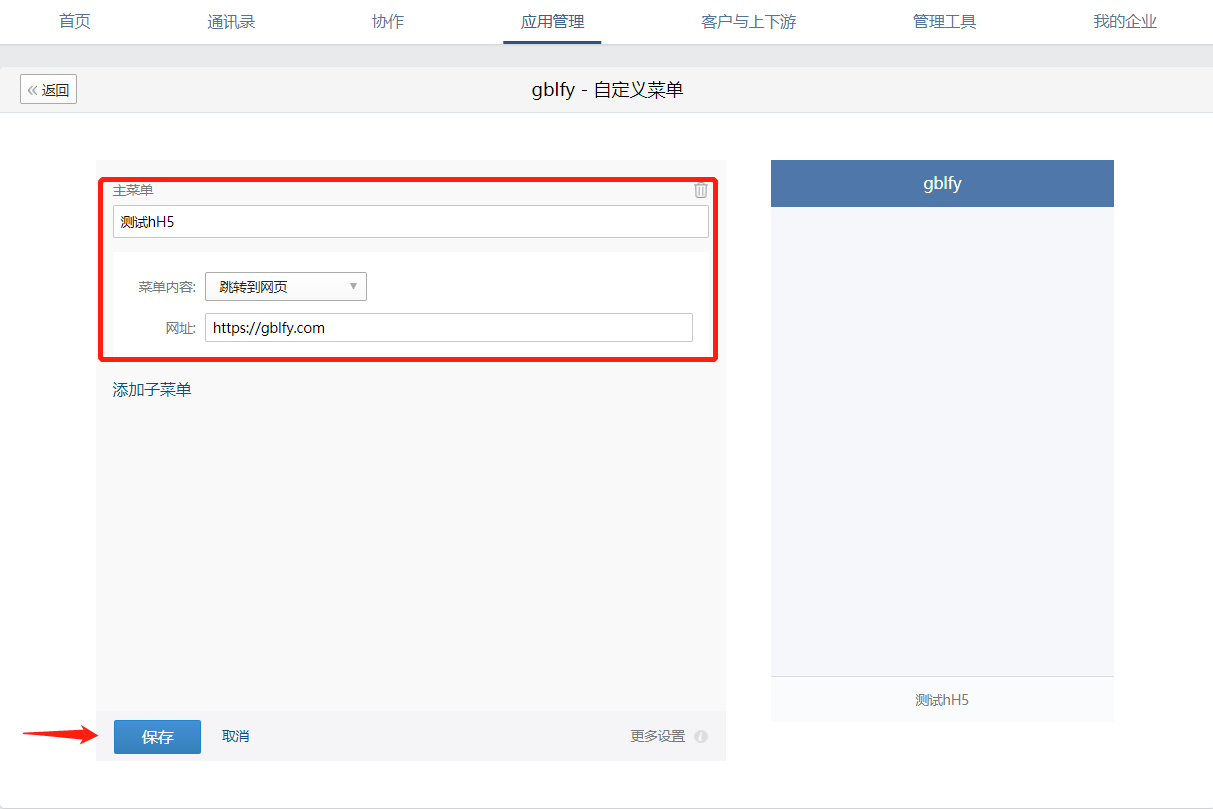Open the 我的企业 page

coord(1124,21)
